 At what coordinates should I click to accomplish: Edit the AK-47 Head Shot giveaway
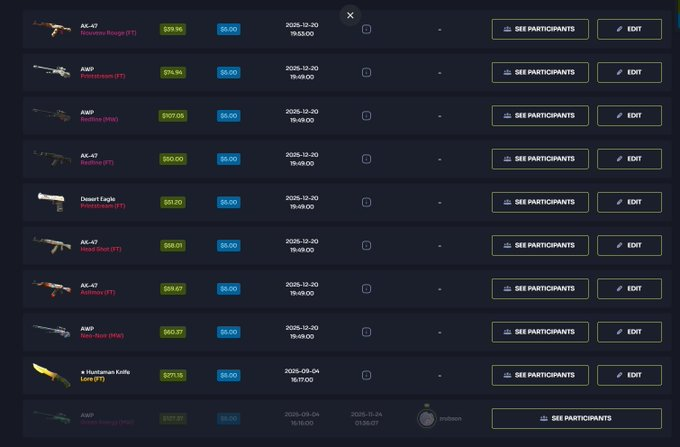tap(629, 245)
